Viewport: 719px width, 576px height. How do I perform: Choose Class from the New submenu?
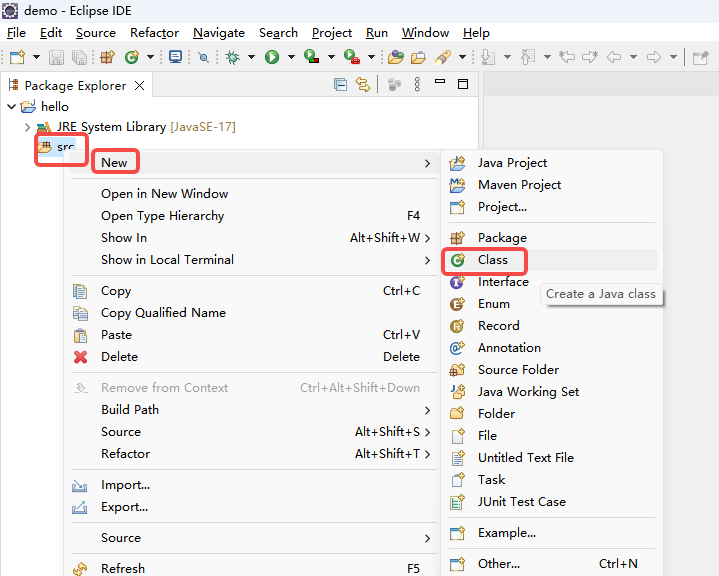pyautogui.click(x=551, y=260)
